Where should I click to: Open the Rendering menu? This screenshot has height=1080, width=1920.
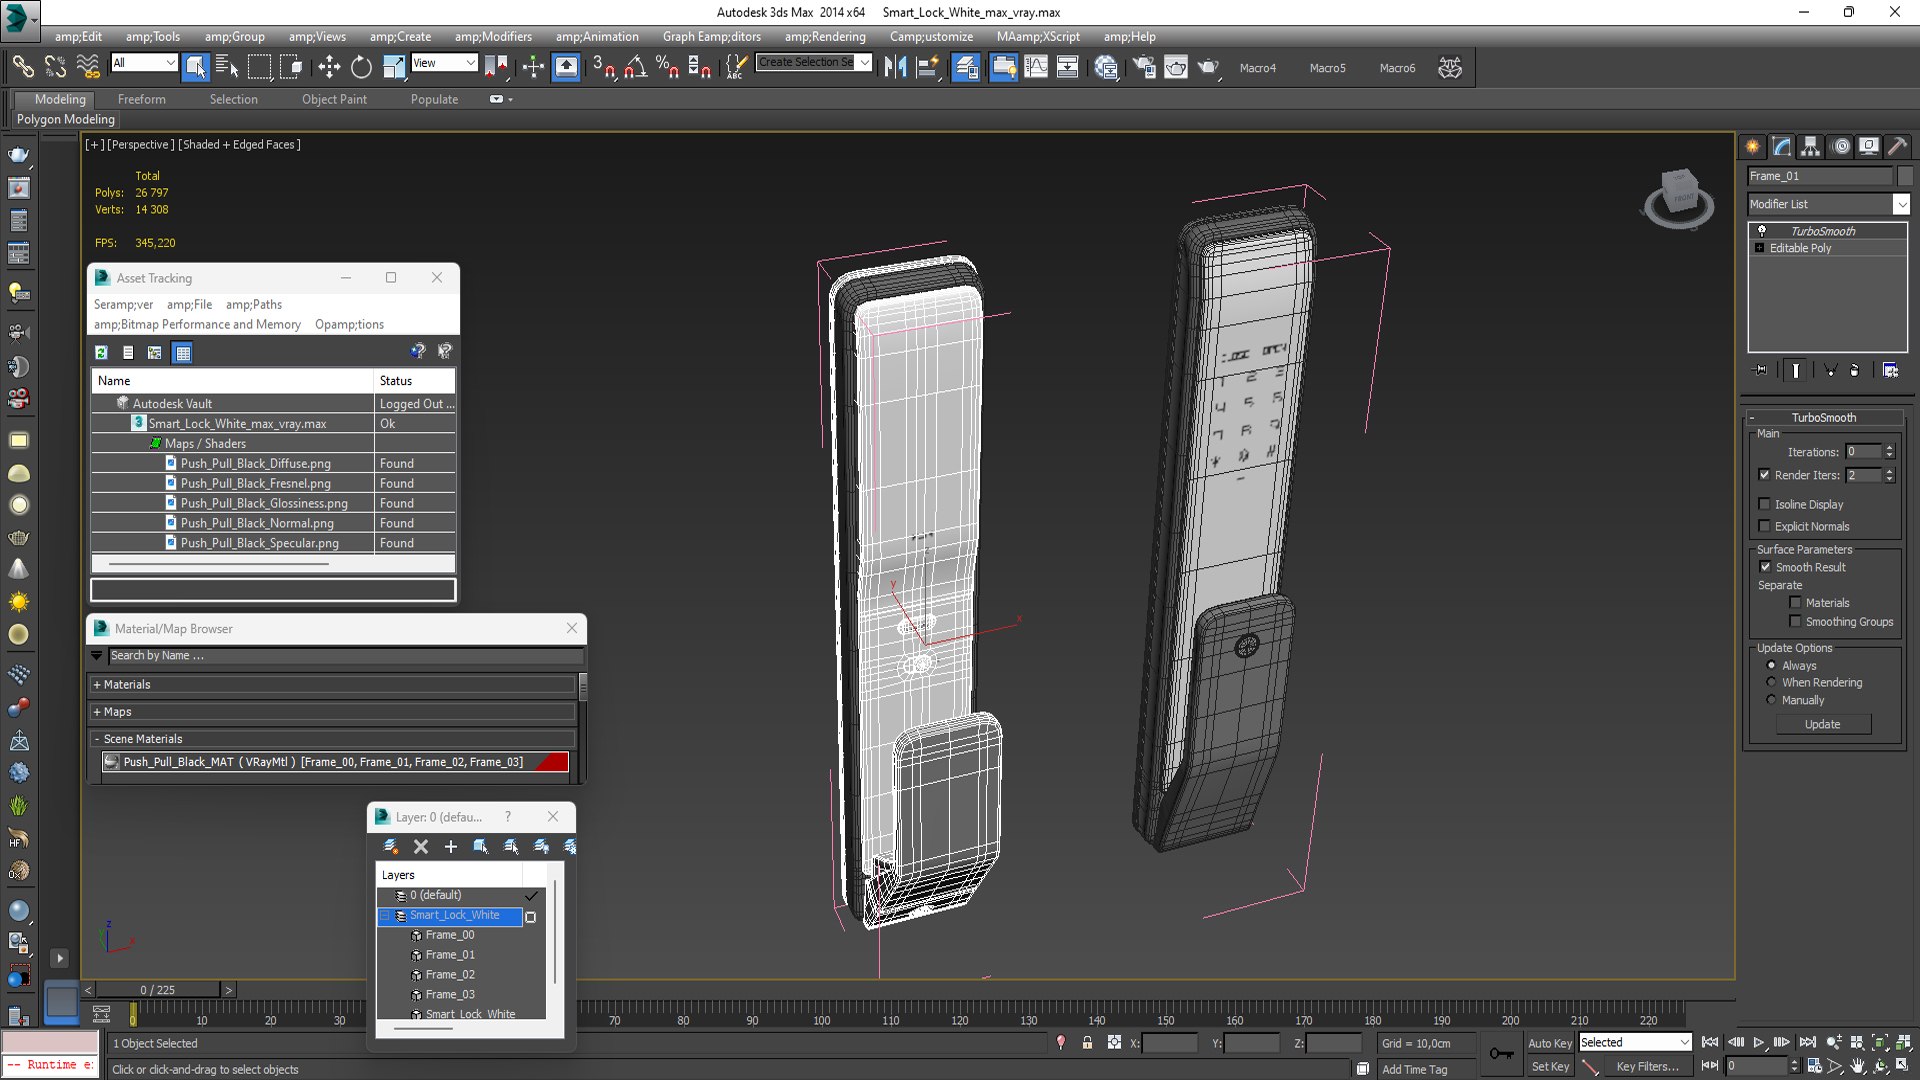[825, 36]
